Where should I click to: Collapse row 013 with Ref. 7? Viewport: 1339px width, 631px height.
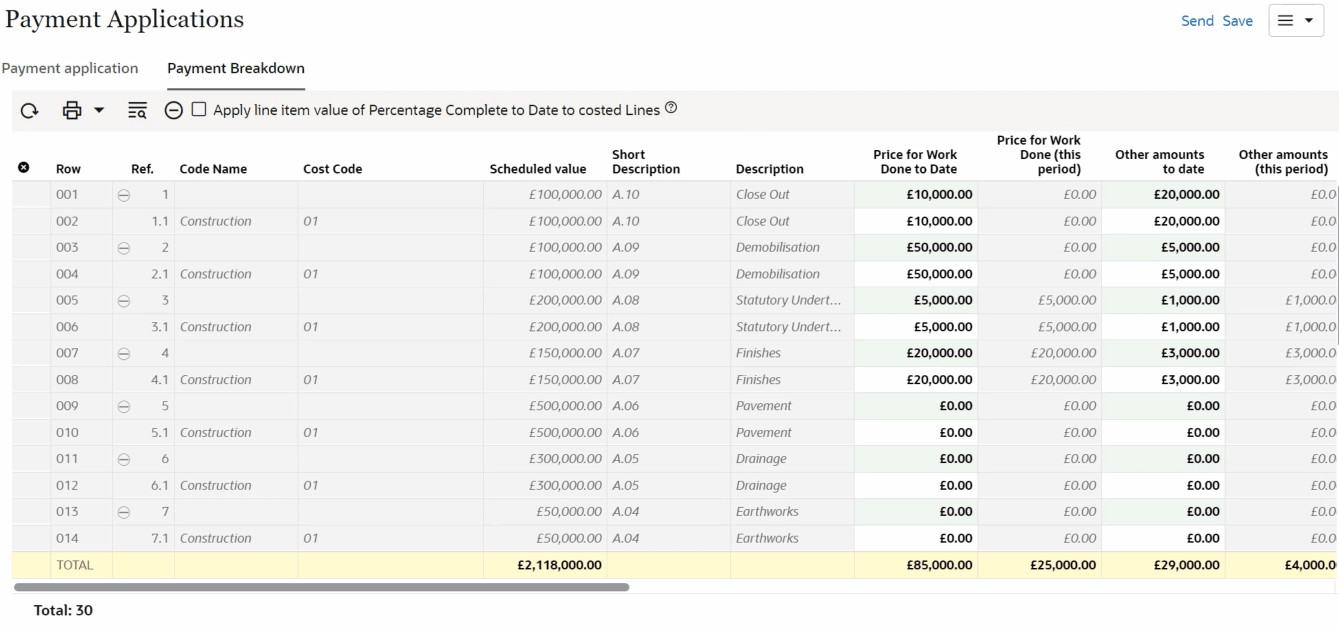coord(124,512)
